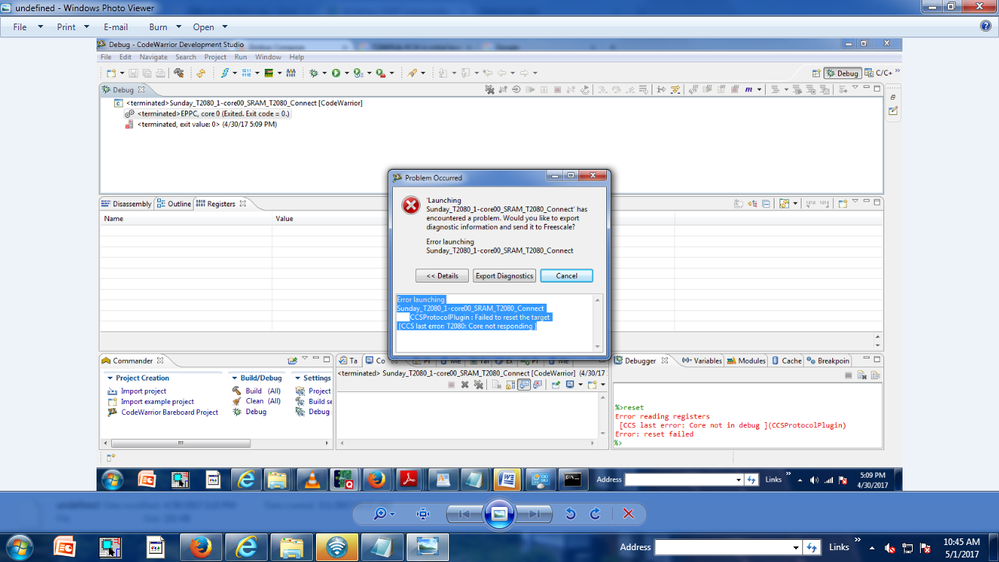Viewport: 999px width, 562px height.
Task: Toggle the Pin Console icon in console toolbar
Action: click(x=556, y=385)
